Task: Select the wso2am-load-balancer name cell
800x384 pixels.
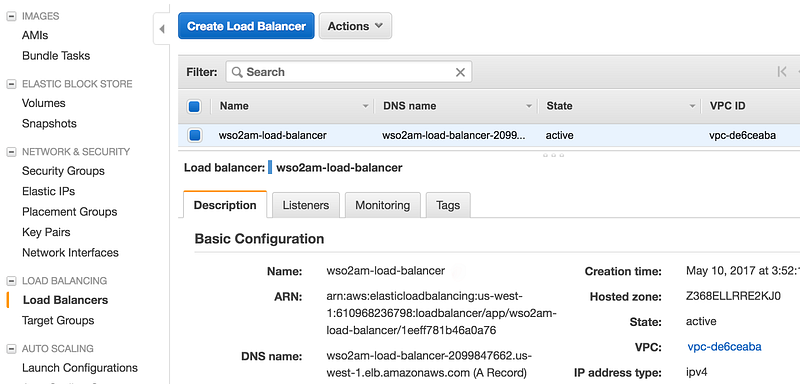Action: click(272, 136)
